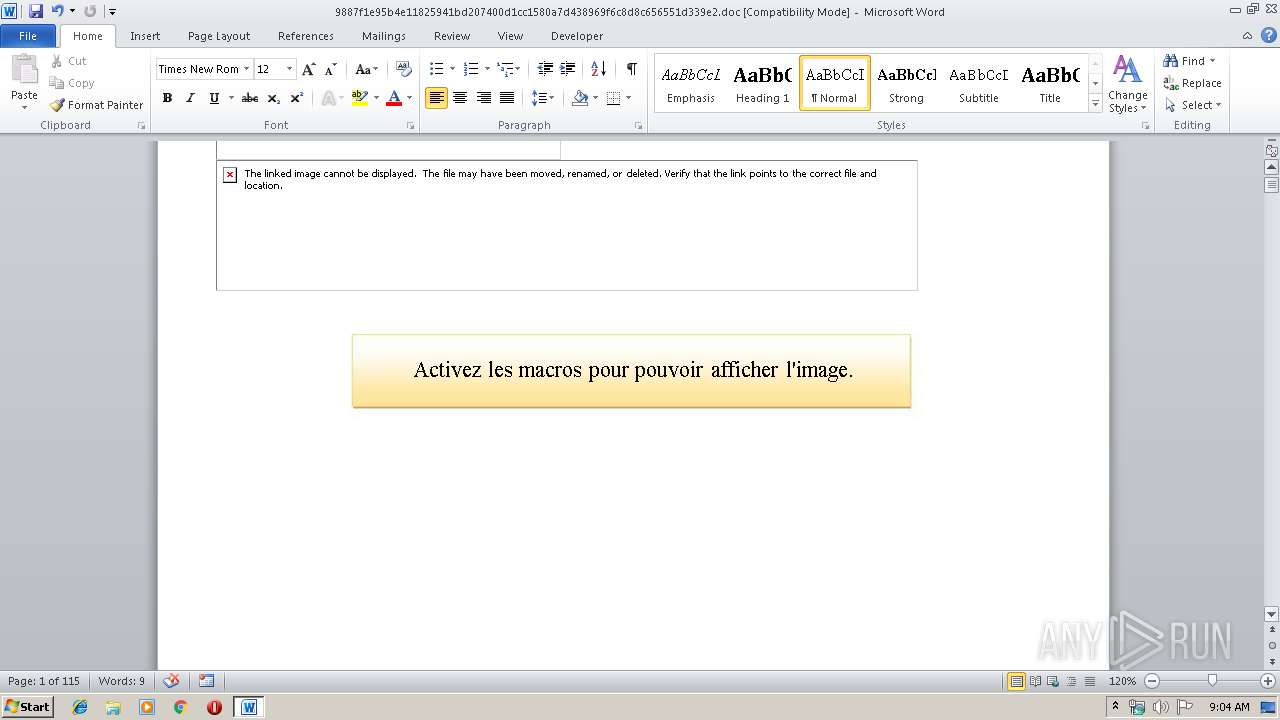Viewport: 1280px width, 720px height.
Task: Click the macro recording icon in status bar
Action: [206, 681]
